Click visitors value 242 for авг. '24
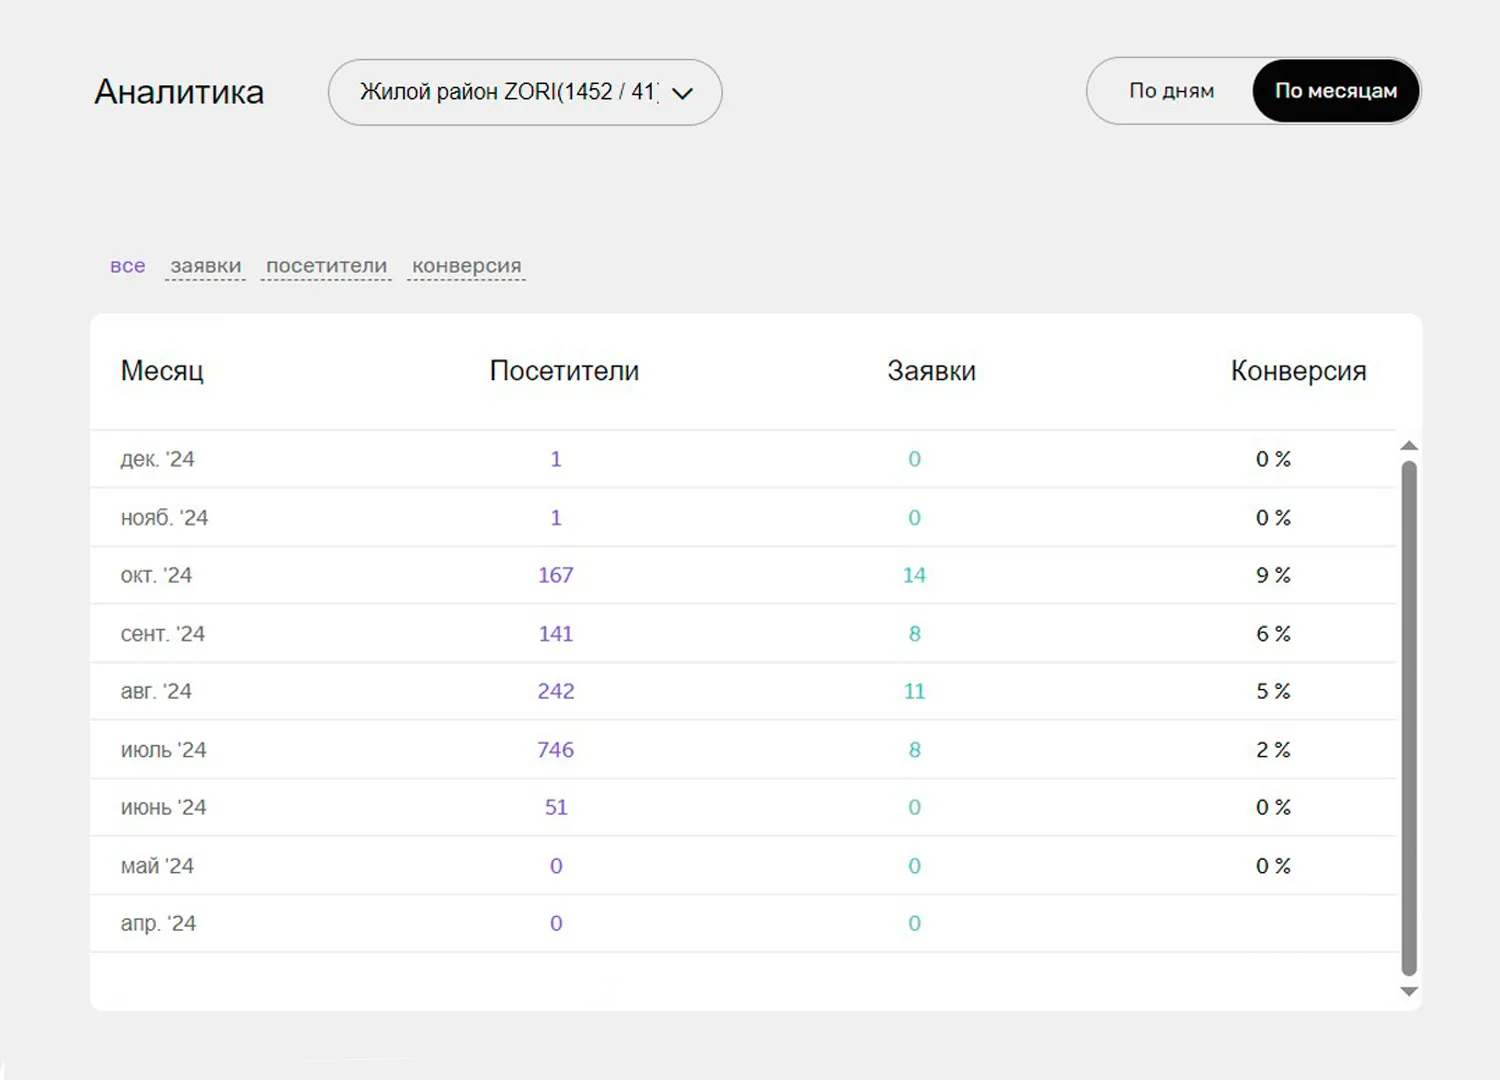The width and height of the screenshot is (1500, 1080). coord(555,692)
